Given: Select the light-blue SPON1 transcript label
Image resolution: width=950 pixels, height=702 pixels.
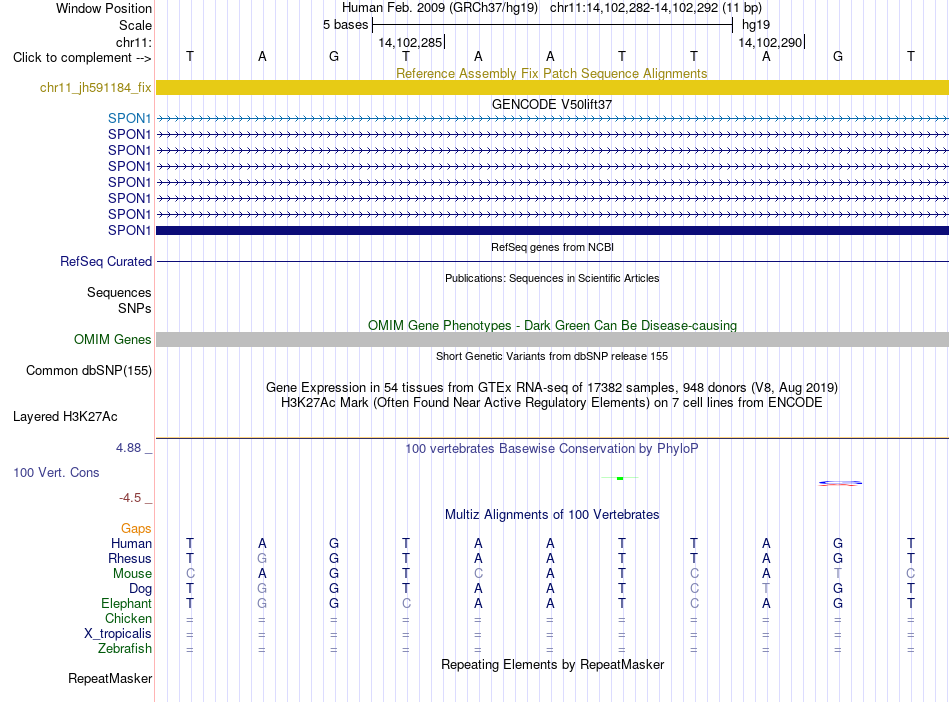Looking at the screenshot, I should [x=129, y=118].
